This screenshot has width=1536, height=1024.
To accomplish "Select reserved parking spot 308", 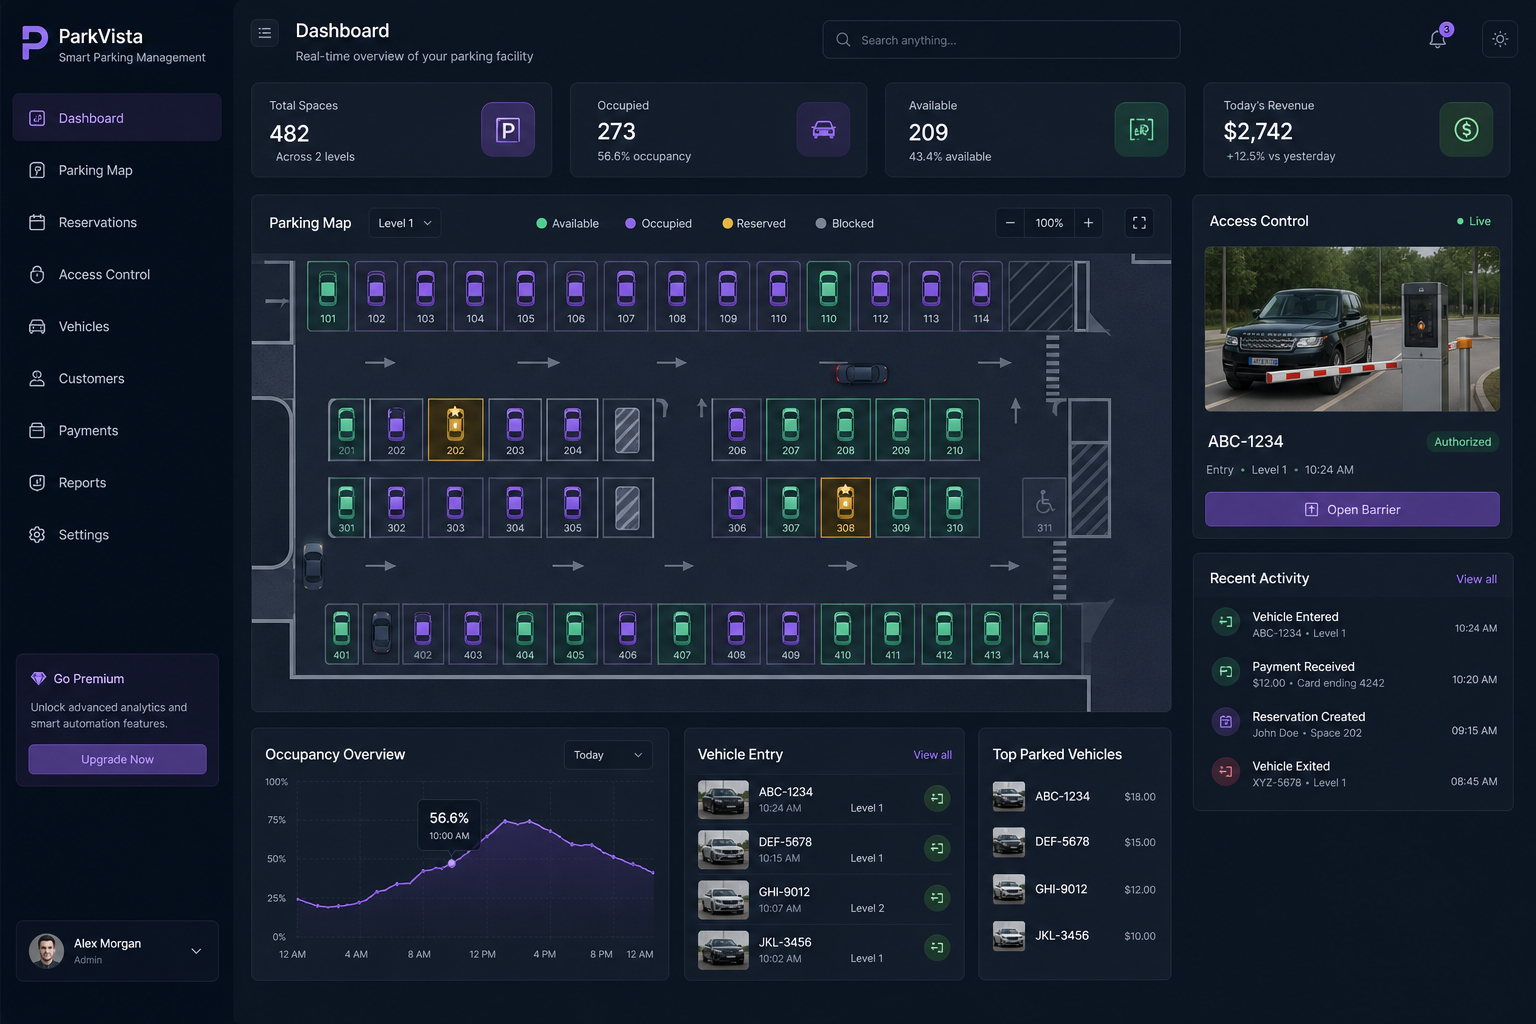I will (845, 507).
